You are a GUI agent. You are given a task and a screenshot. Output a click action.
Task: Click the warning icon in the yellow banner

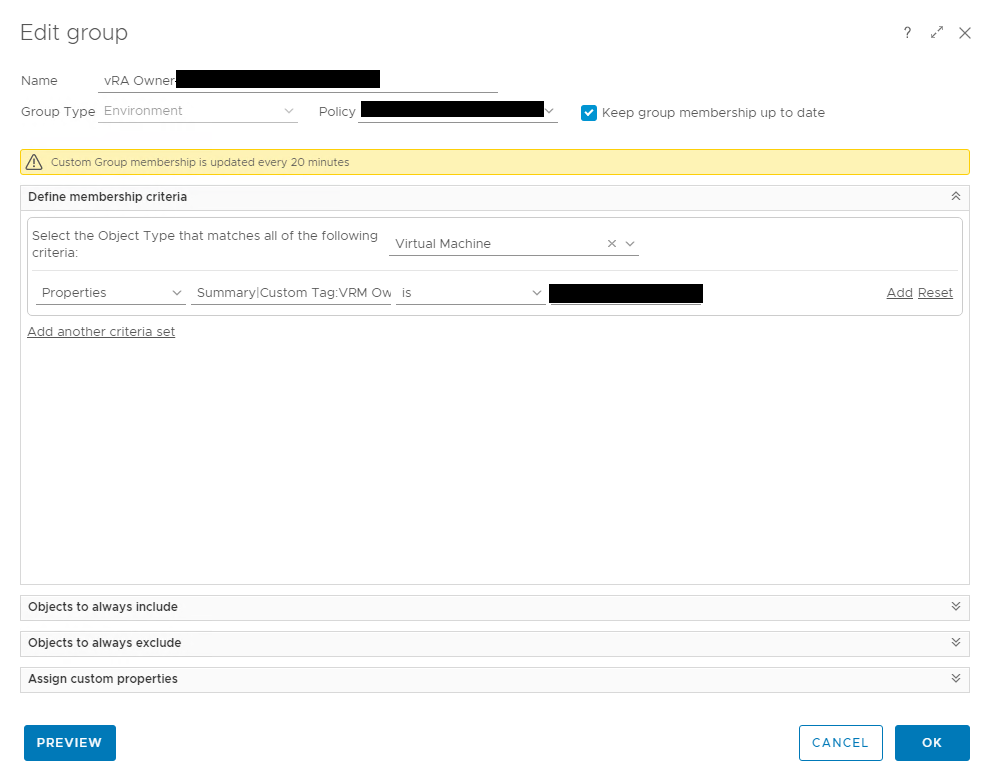tap(35, 162)
